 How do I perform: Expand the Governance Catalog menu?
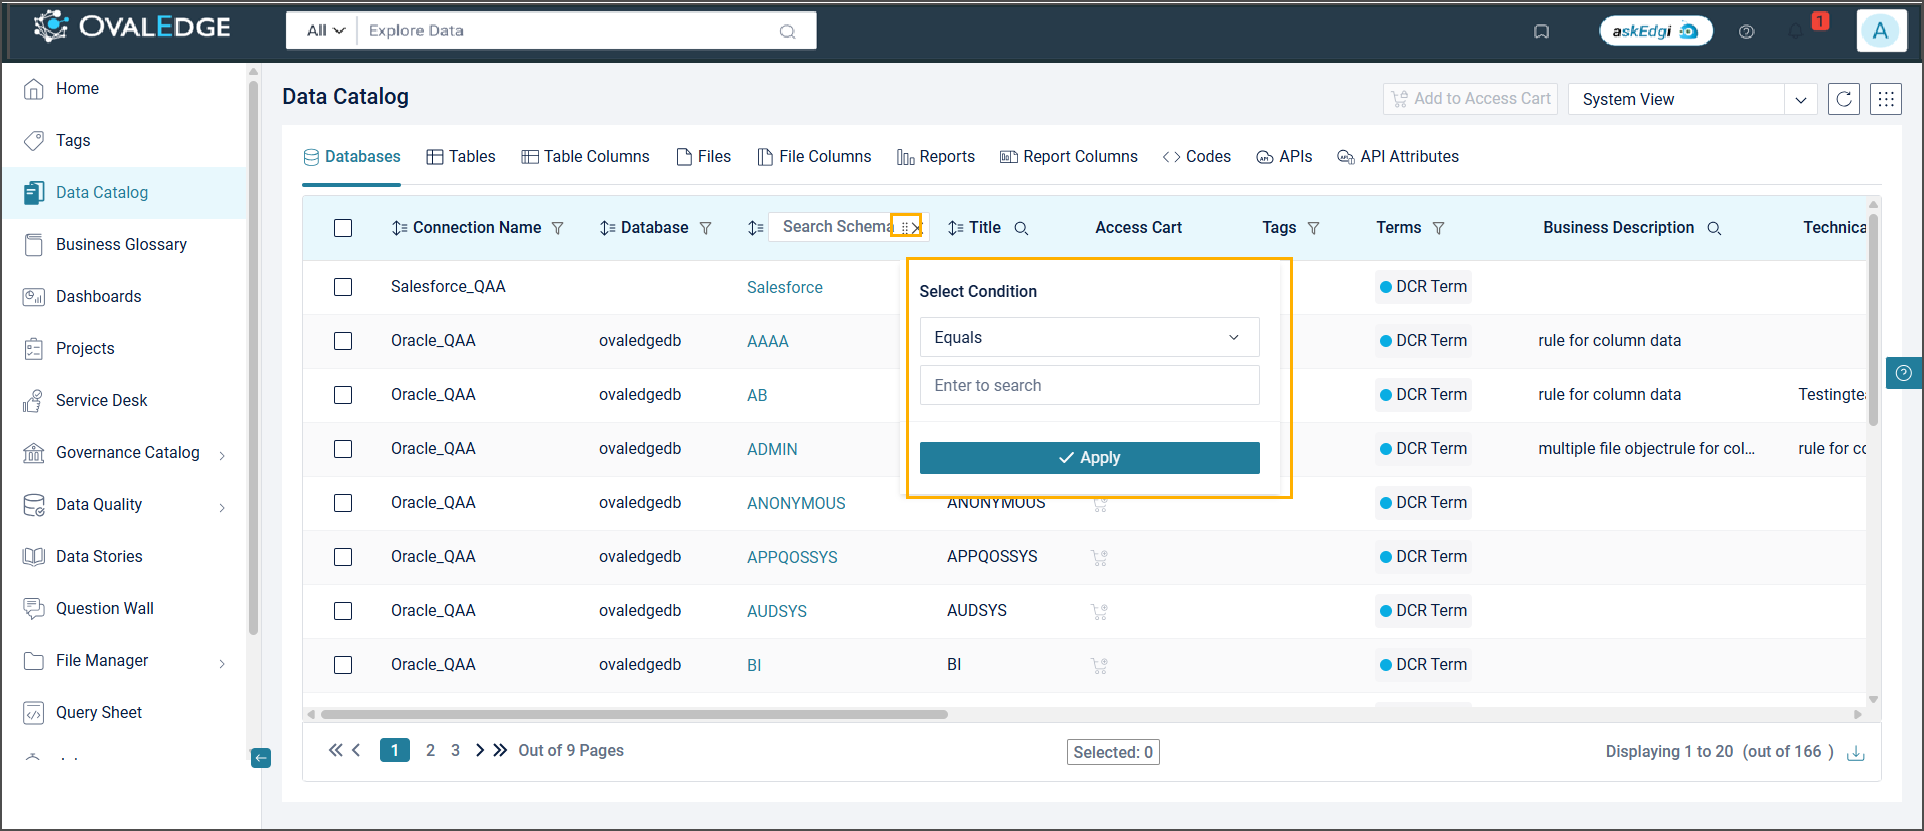221,454
